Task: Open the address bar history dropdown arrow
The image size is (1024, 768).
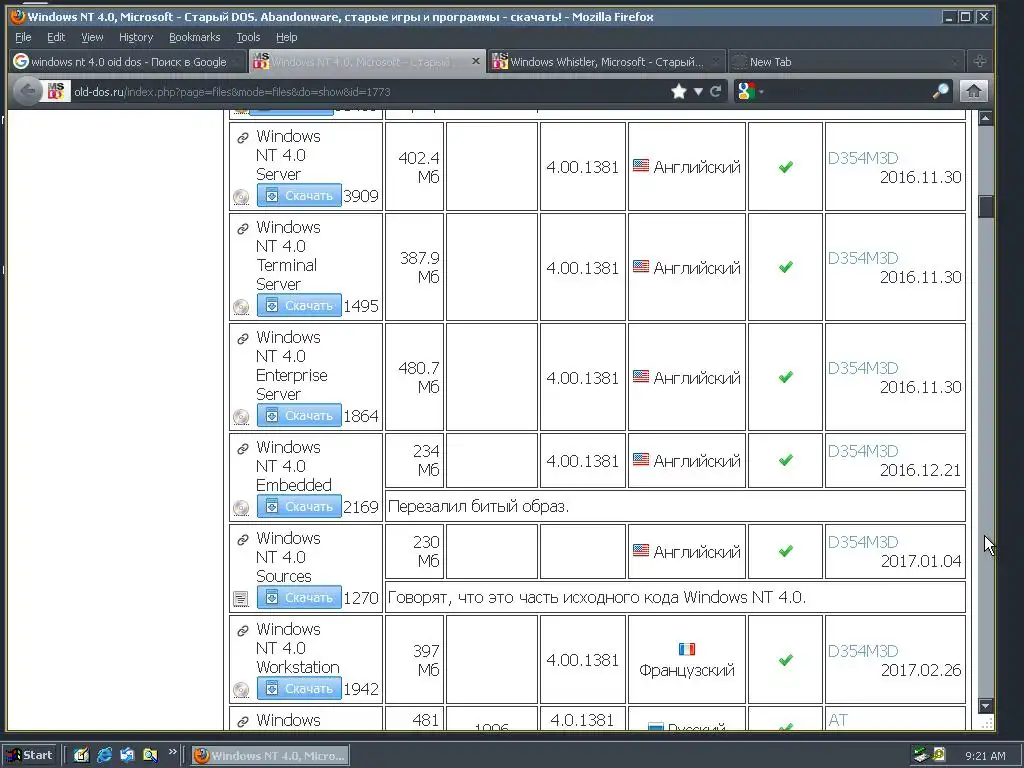Action: point(698,91)
